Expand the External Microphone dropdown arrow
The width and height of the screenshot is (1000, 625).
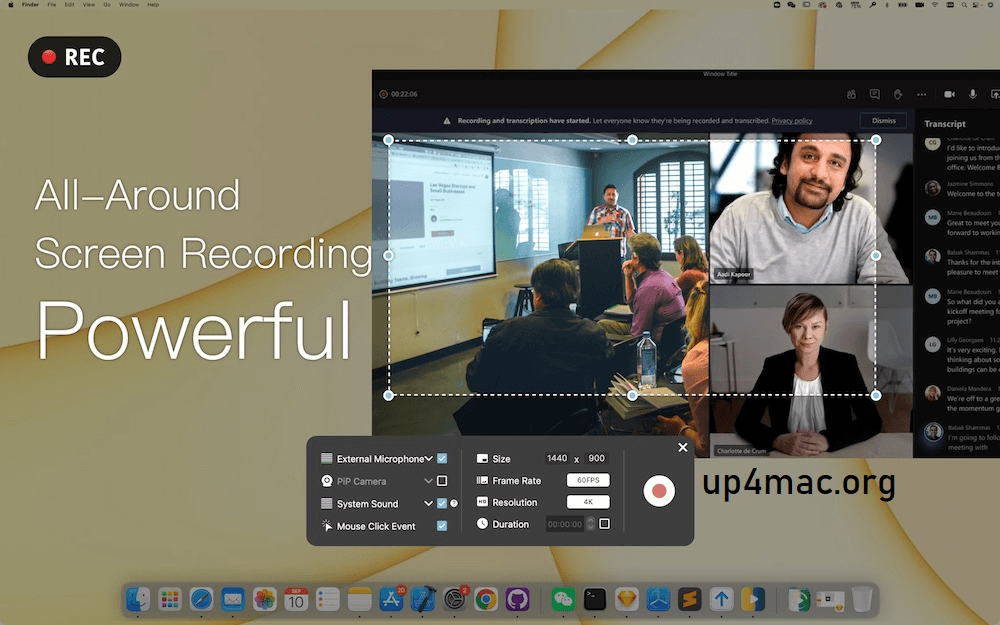[x=429, y=459]
